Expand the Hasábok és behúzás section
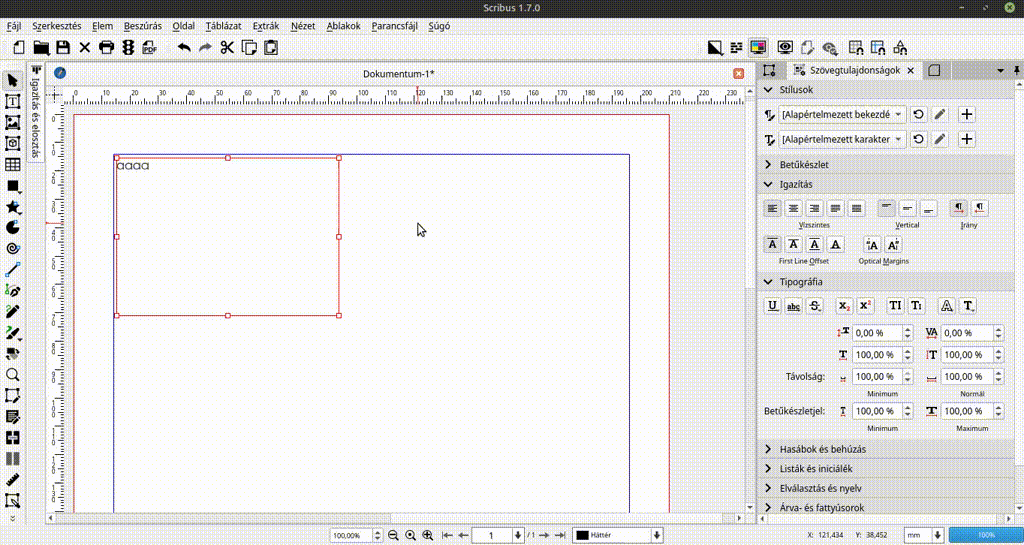 [822, 449]
